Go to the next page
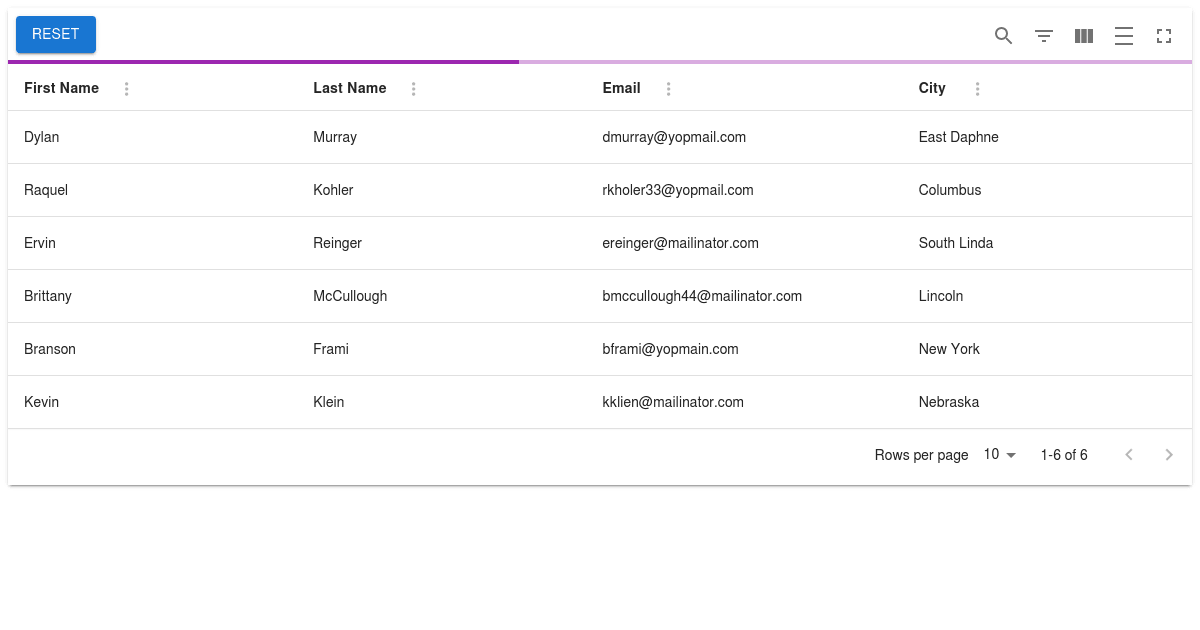Image resolution: width=1200 pixels, height=630 pixels. (1168, 455)
